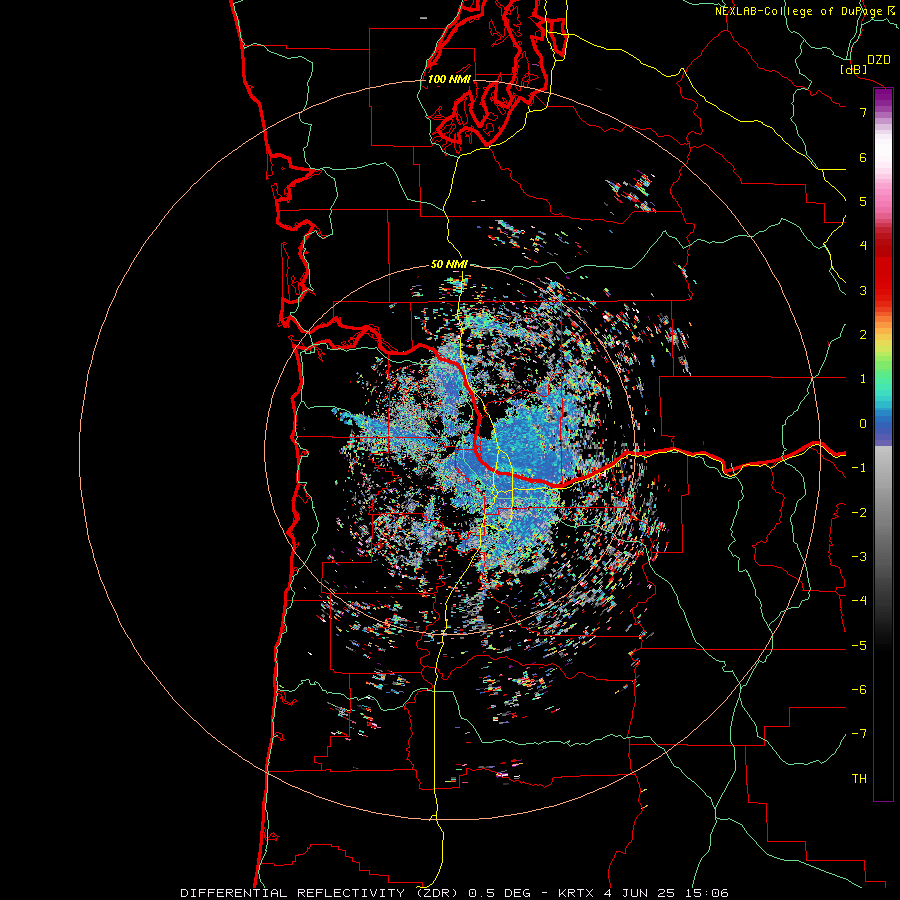Click the 'TH' label at legend bottom
This screenshot has width=900, height=900.
pyautogui.click(x=859, y=778)
